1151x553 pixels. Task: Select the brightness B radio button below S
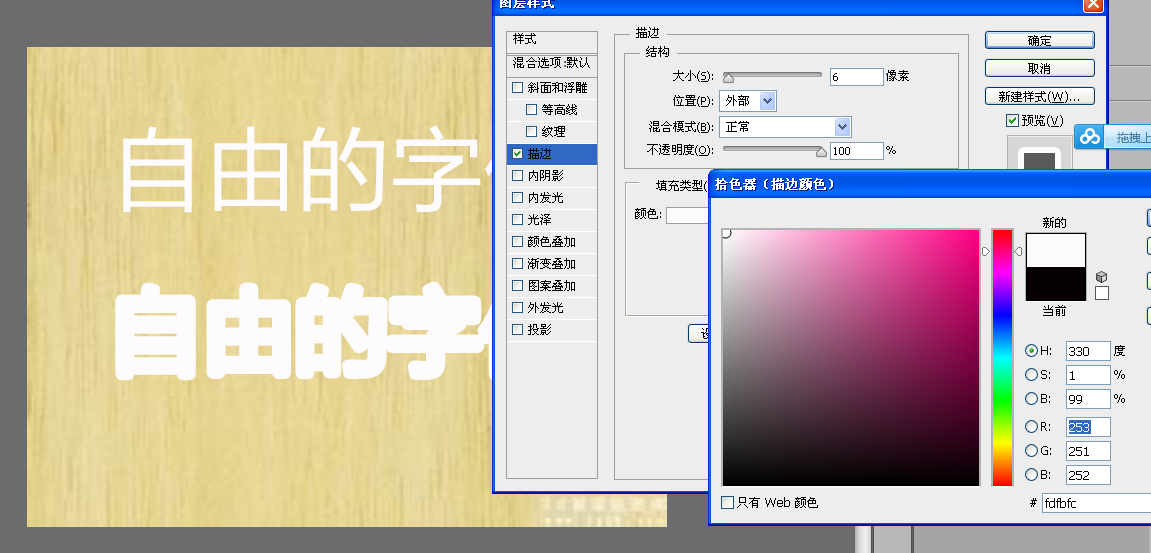(1031, 399)
